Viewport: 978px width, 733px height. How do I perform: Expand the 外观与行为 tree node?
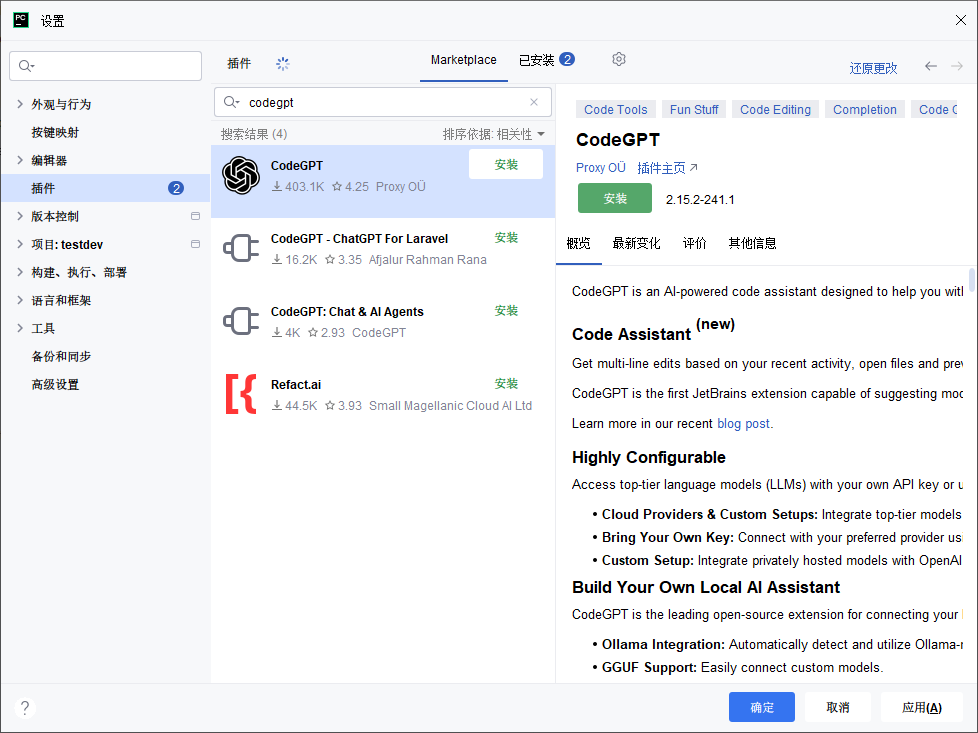click(x=20, y=104)
